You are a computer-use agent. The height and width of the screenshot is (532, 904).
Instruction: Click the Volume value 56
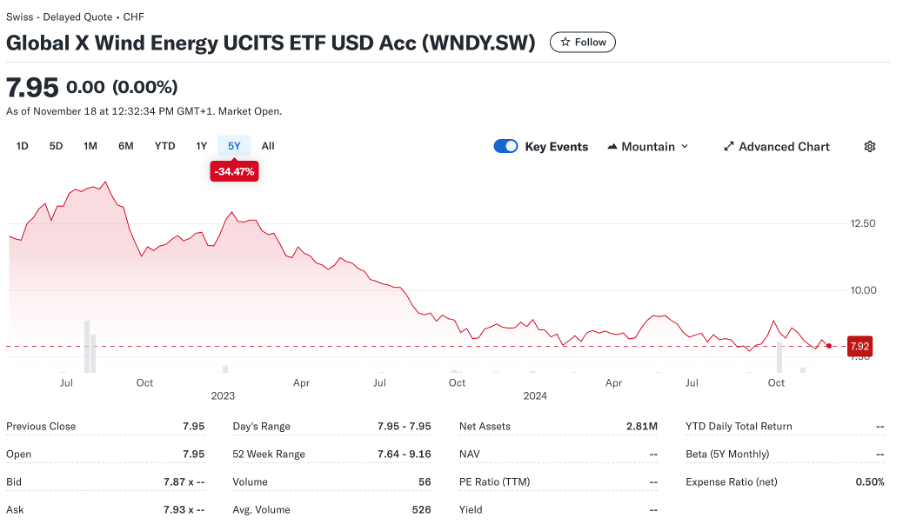click(x=425, y=481)
